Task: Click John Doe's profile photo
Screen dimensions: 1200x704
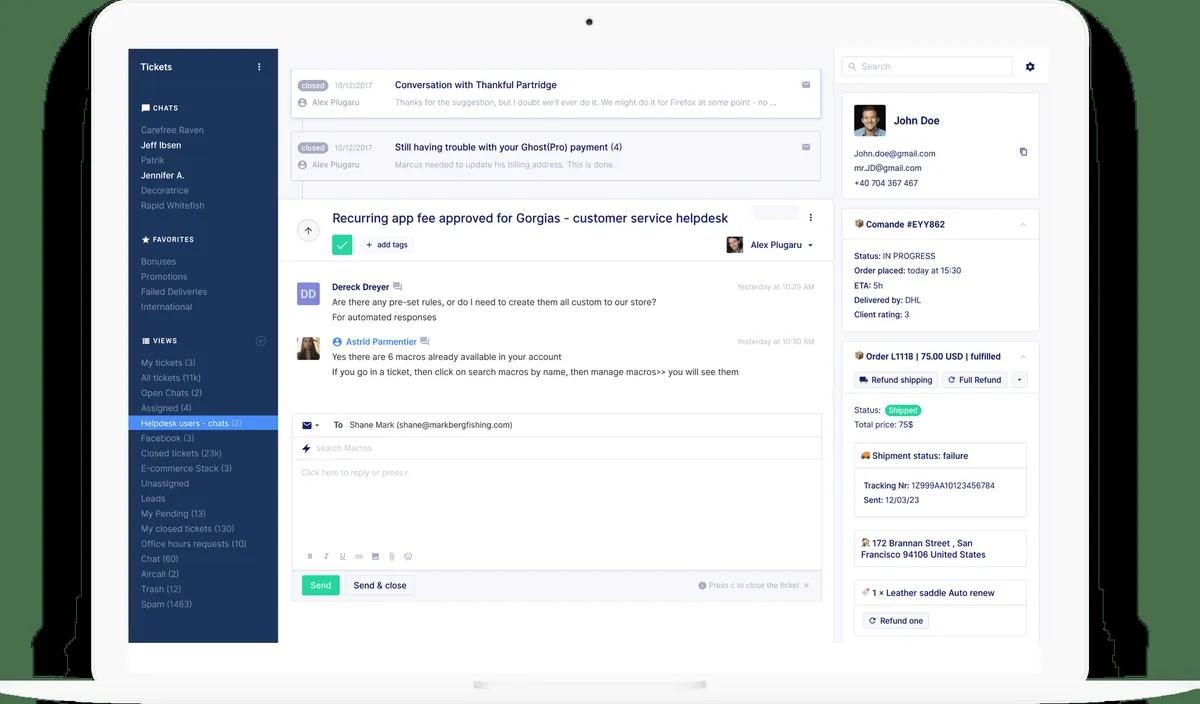Action: click(x=869, y=120)
